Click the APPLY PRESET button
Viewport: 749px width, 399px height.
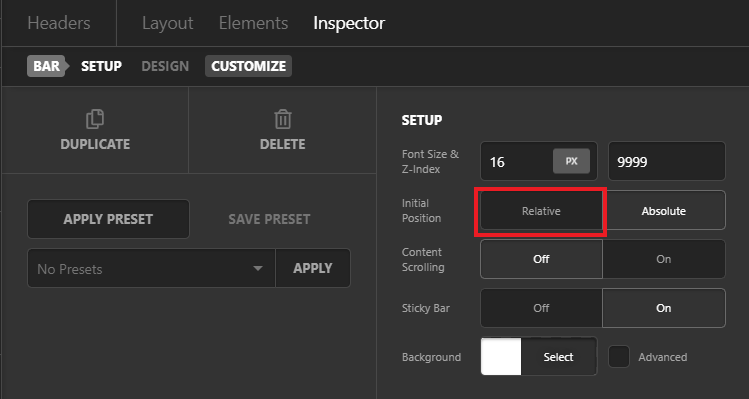click(x=108, y=219)
